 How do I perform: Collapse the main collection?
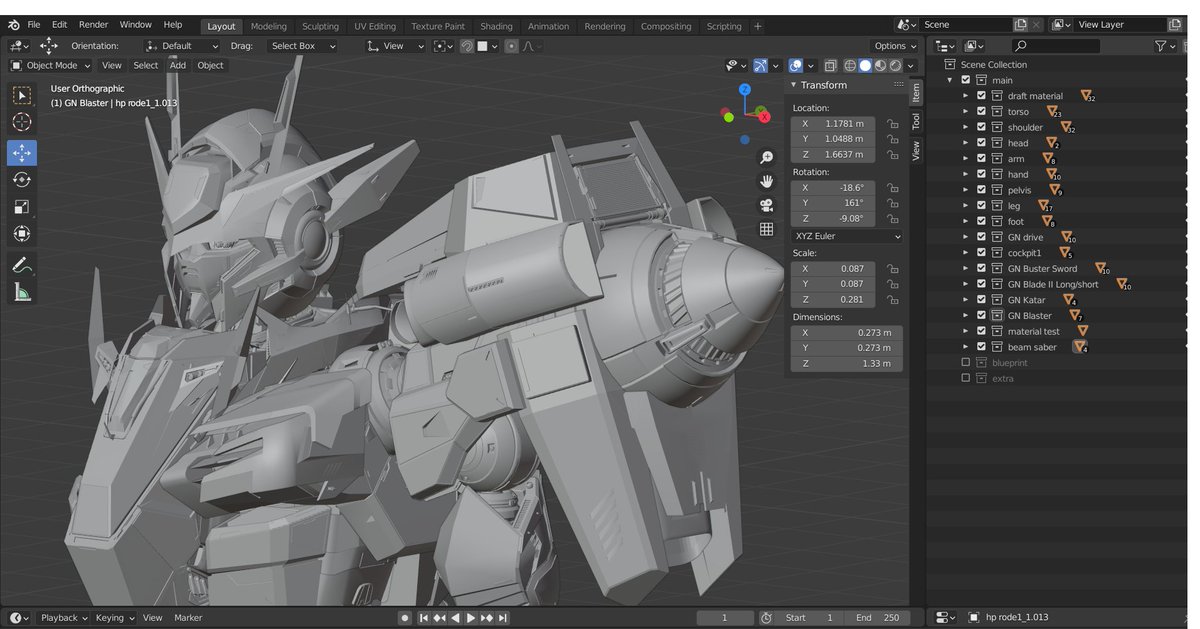click(x=950, y=80)
